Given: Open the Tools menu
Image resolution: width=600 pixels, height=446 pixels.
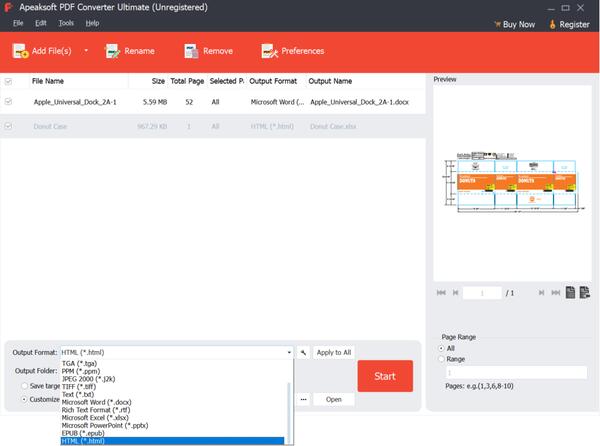Looking at the screenshot, I should [x=65, y=22].
